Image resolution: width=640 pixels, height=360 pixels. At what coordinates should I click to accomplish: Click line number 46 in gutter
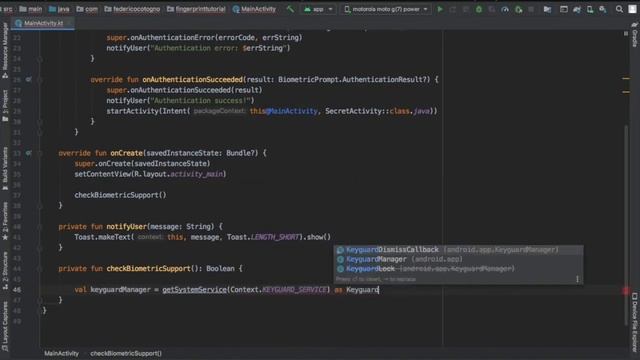pos(17,290)
